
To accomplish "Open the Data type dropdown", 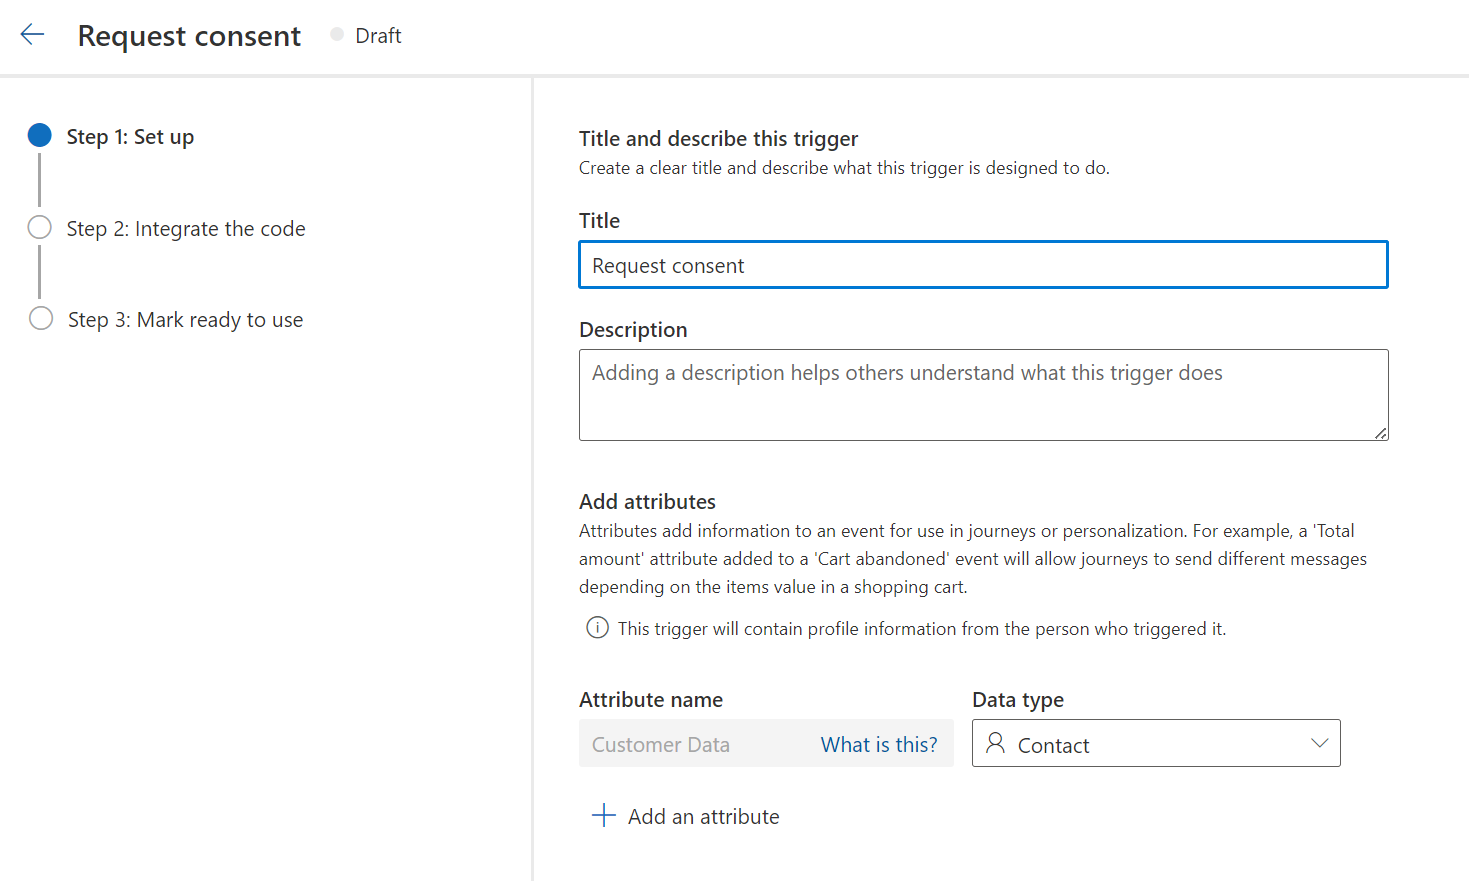I will [1155, 743].
